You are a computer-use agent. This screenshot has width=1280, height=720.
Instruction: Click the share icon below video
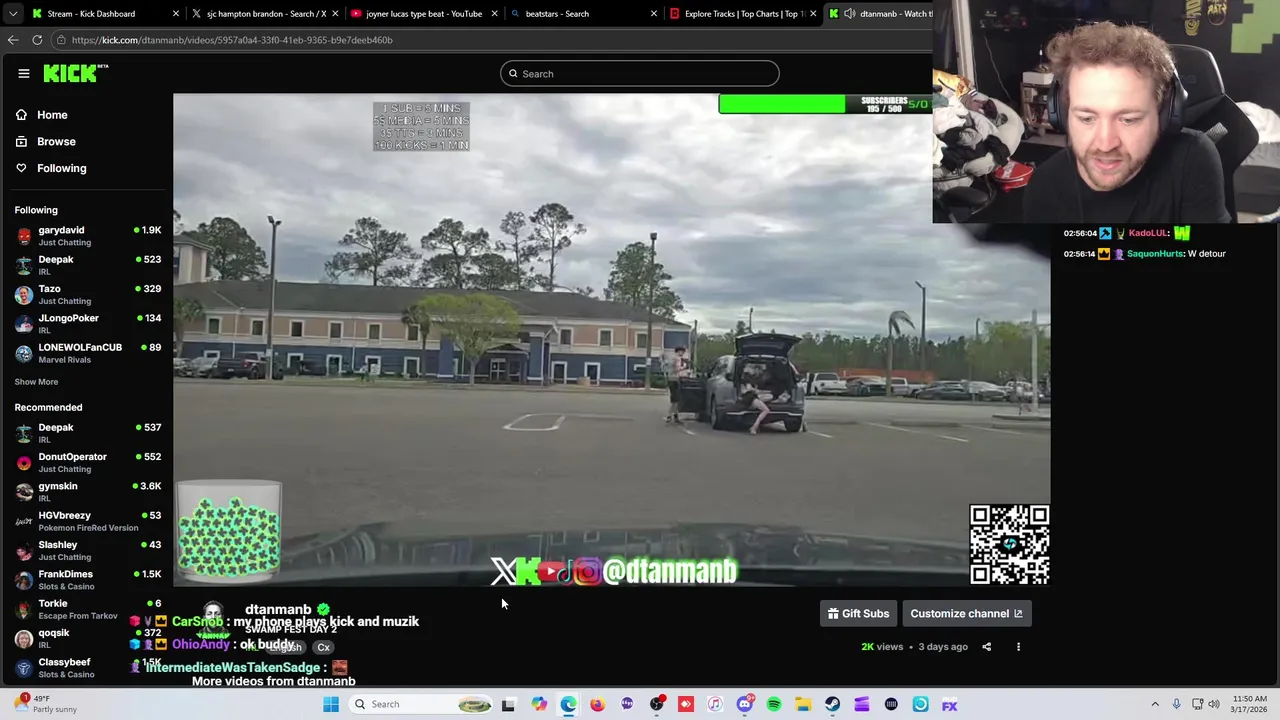point(986,647)
